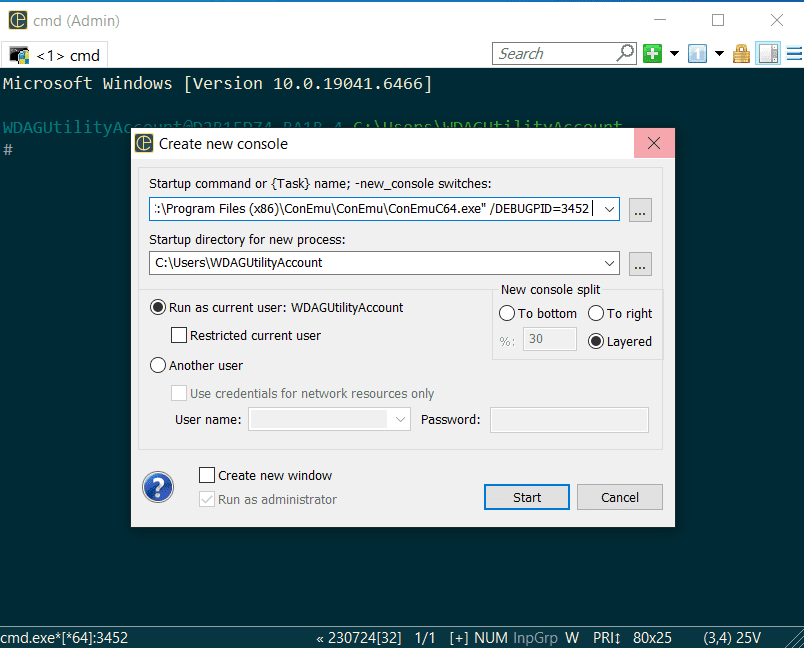Expand the arrow next to the console list icon
The height and width of the screenshot is (648, 804).
point(719,53)
